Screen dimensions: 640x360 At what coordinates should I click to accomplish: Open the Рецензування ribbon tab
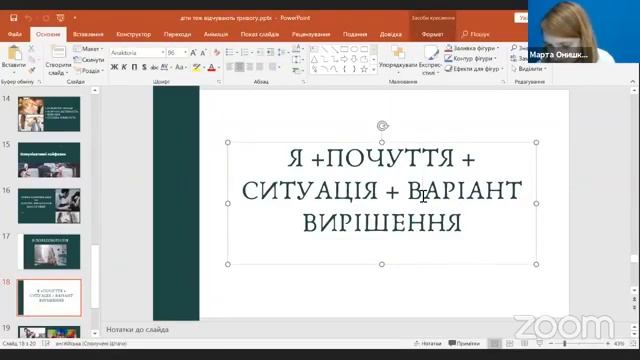point(311,34)
